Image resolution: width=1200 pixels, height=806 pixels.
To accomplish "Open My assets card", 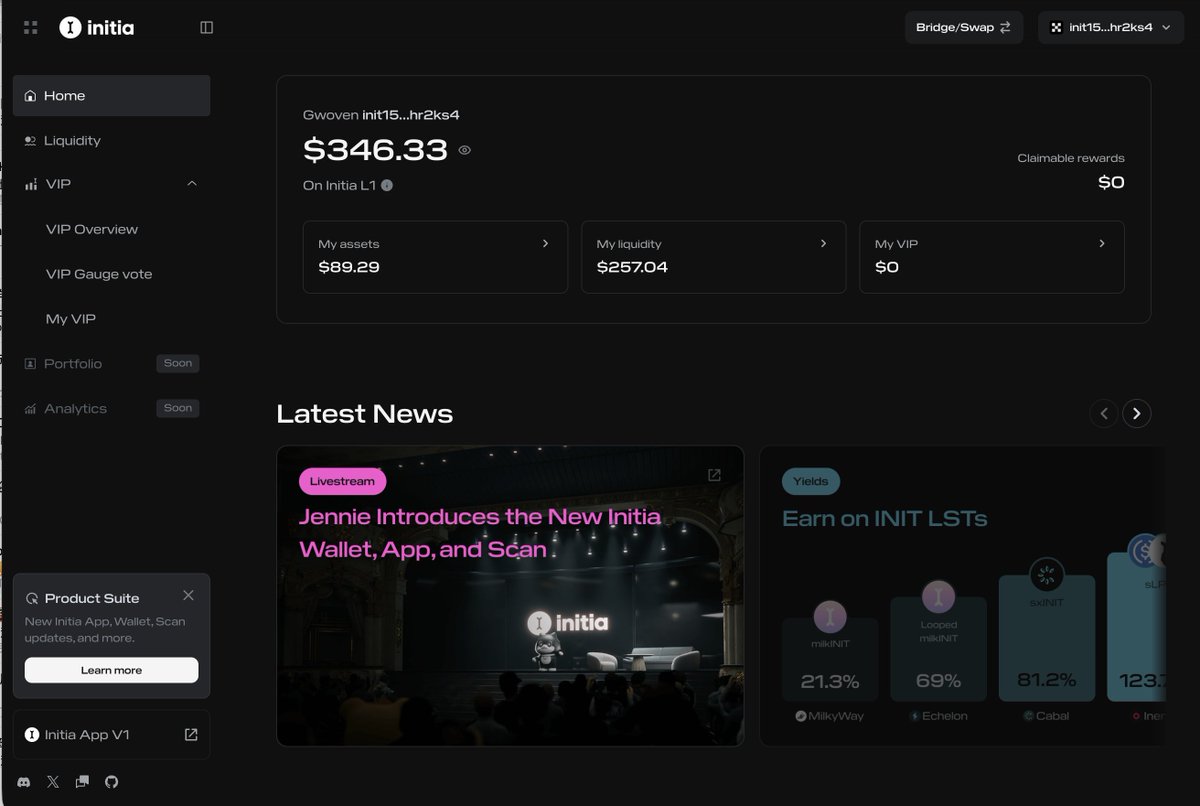I will pos(435,257).
